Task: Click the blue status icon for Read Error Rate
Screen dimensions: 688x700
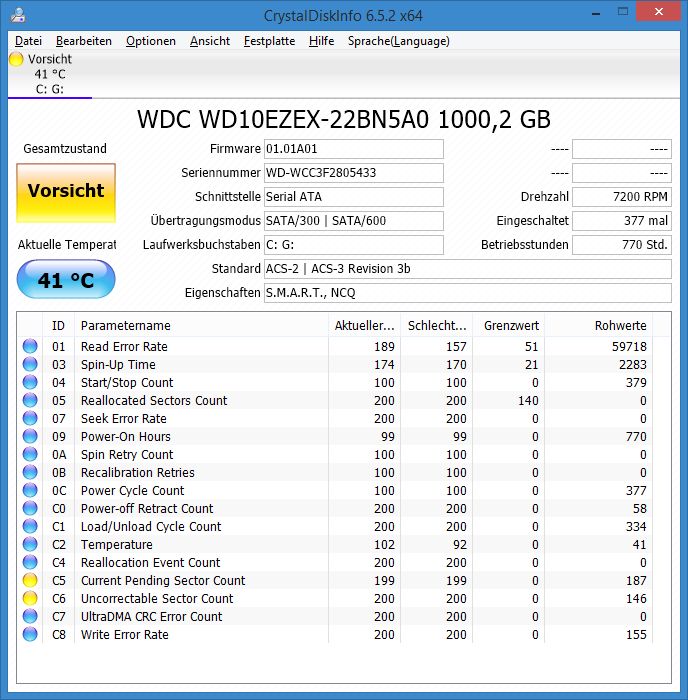Action: [30, 346]
